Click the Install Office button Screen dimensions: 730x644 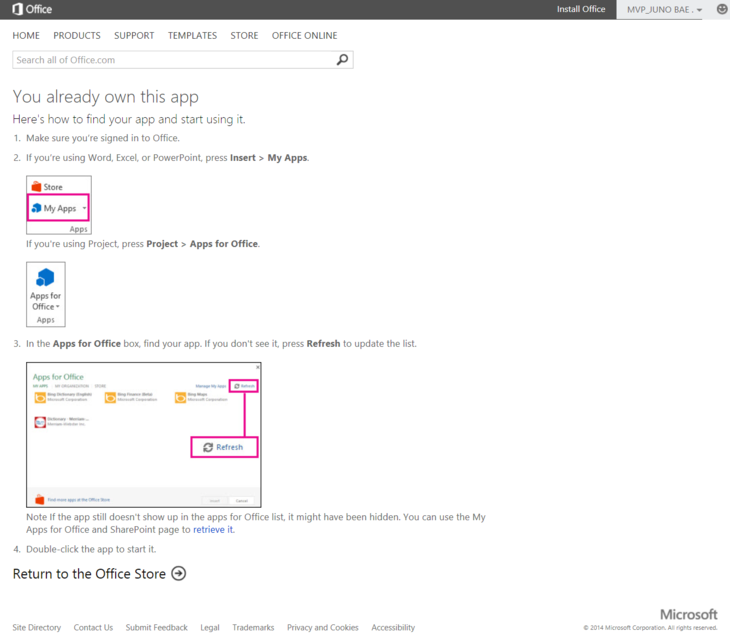coord(581,9)
